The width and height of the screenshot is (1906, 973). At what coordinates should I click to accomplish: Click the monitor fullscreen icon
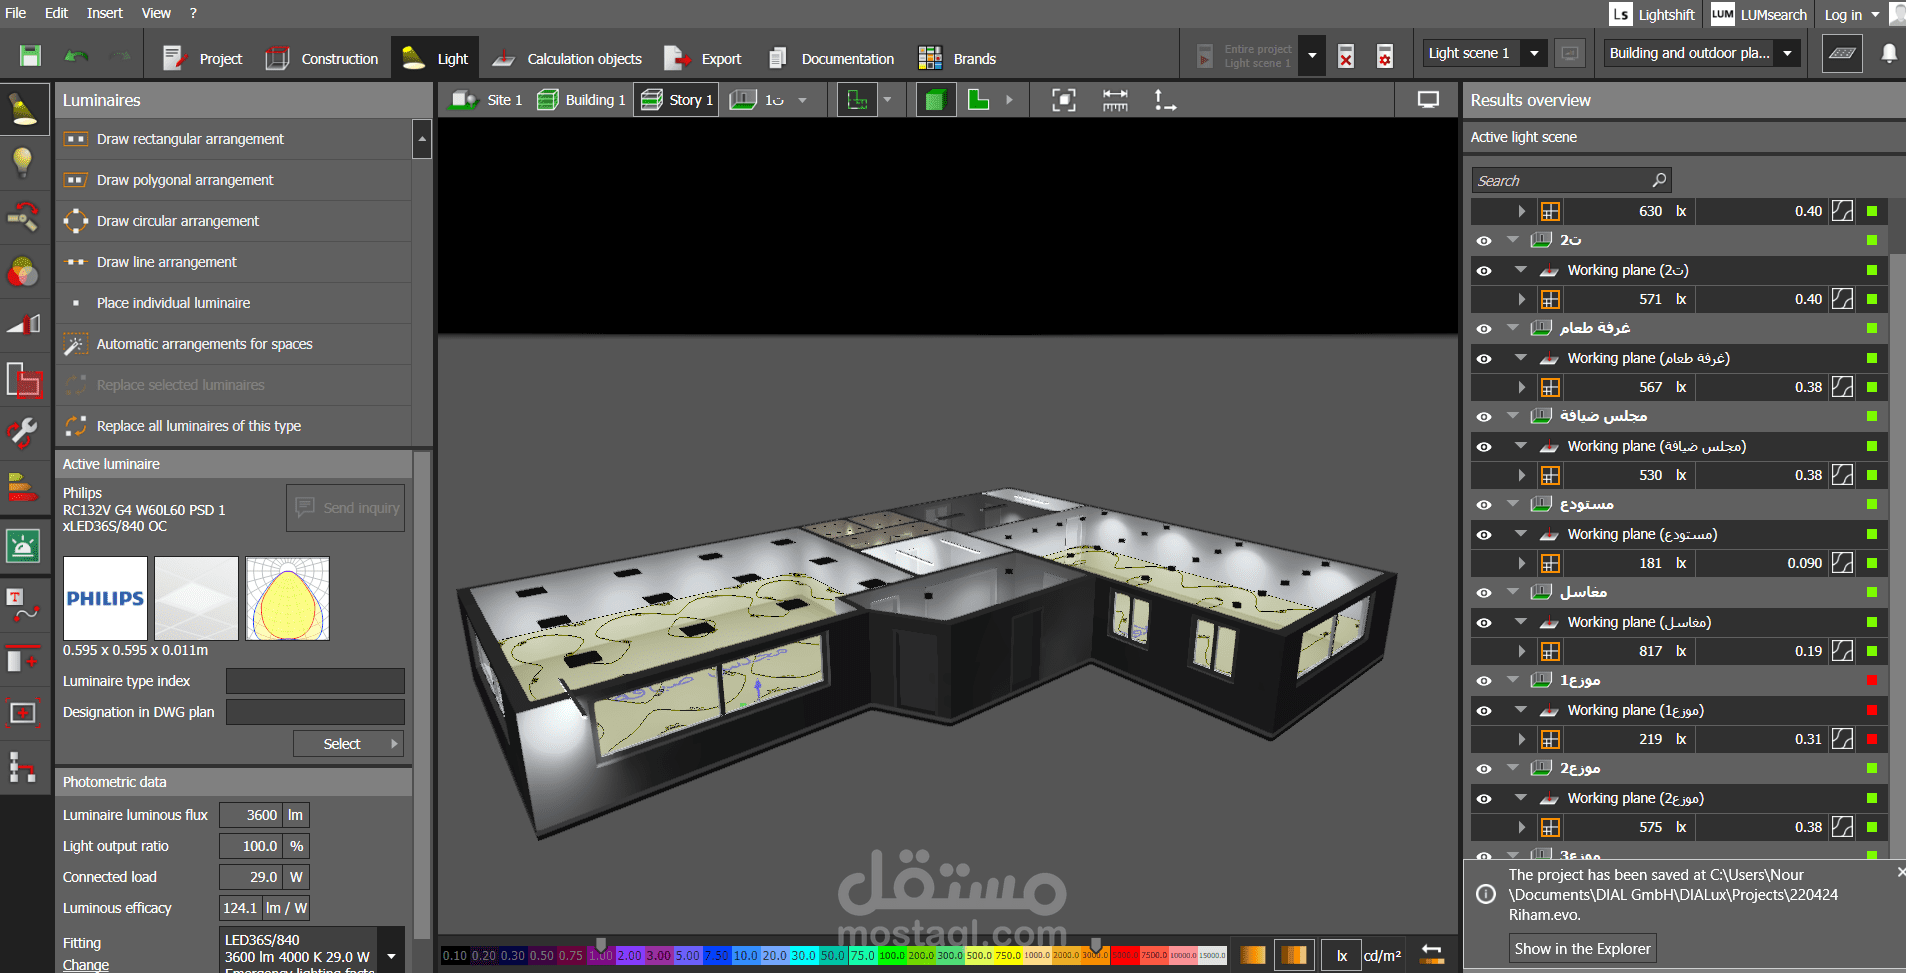click(x=1428, y=100)
